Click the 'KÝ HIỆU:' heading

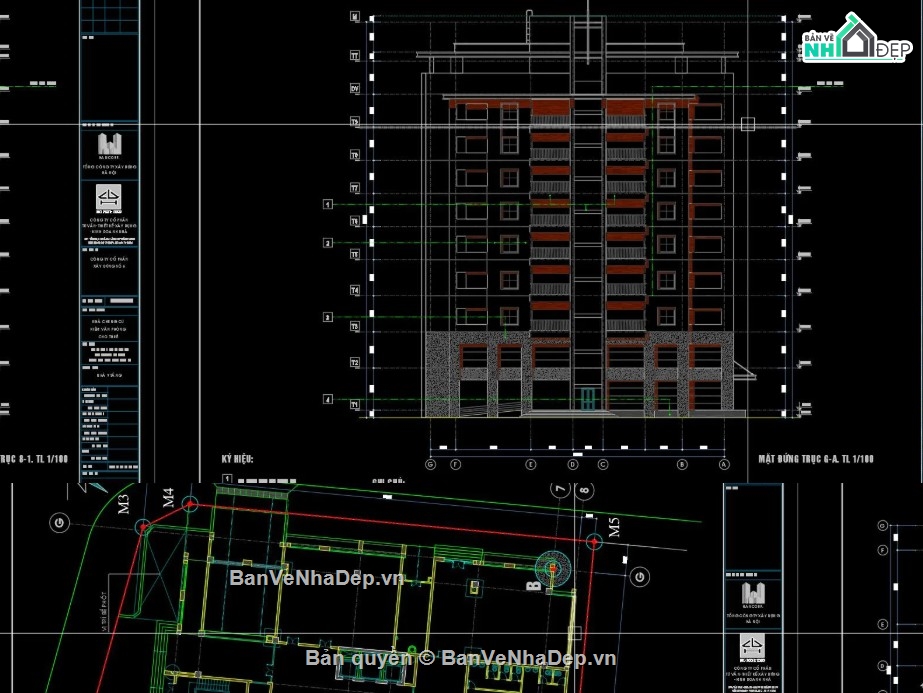click(x=238, y=459)
